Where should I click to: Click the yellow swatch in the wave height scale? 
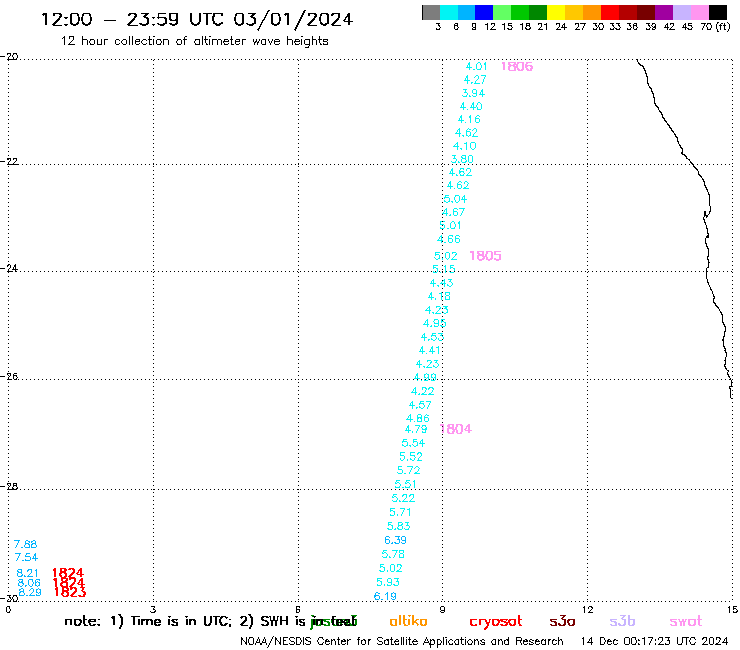coord(556,12)
